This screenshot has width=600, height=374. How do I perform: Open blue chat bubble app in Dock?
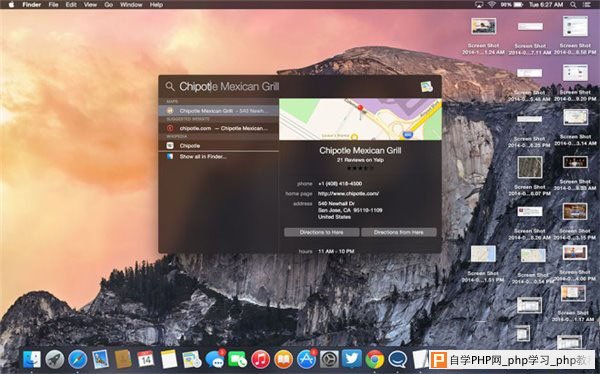398,359
